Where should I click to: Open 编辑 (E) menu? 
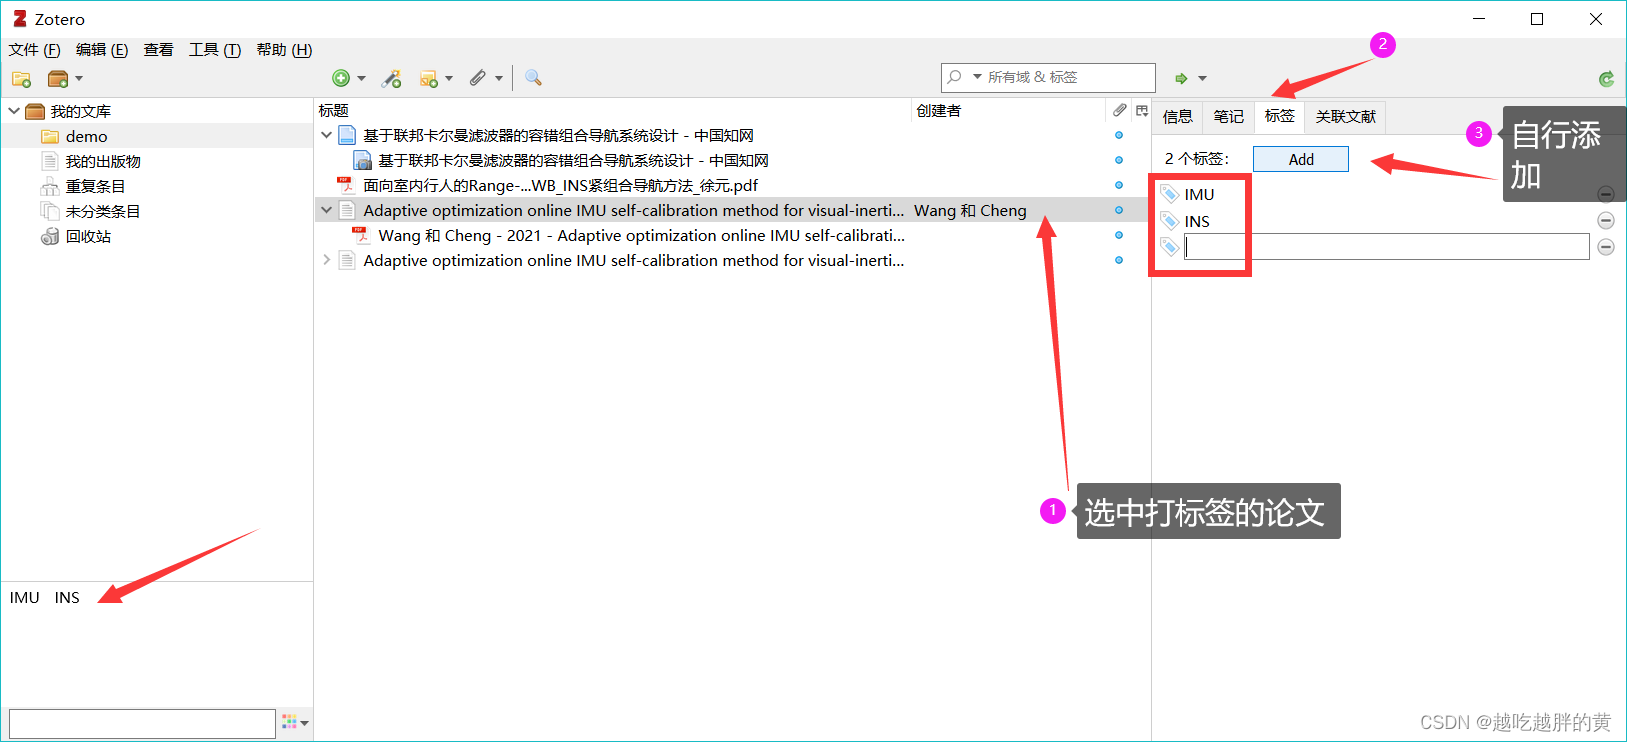click(x=102, y=50)
